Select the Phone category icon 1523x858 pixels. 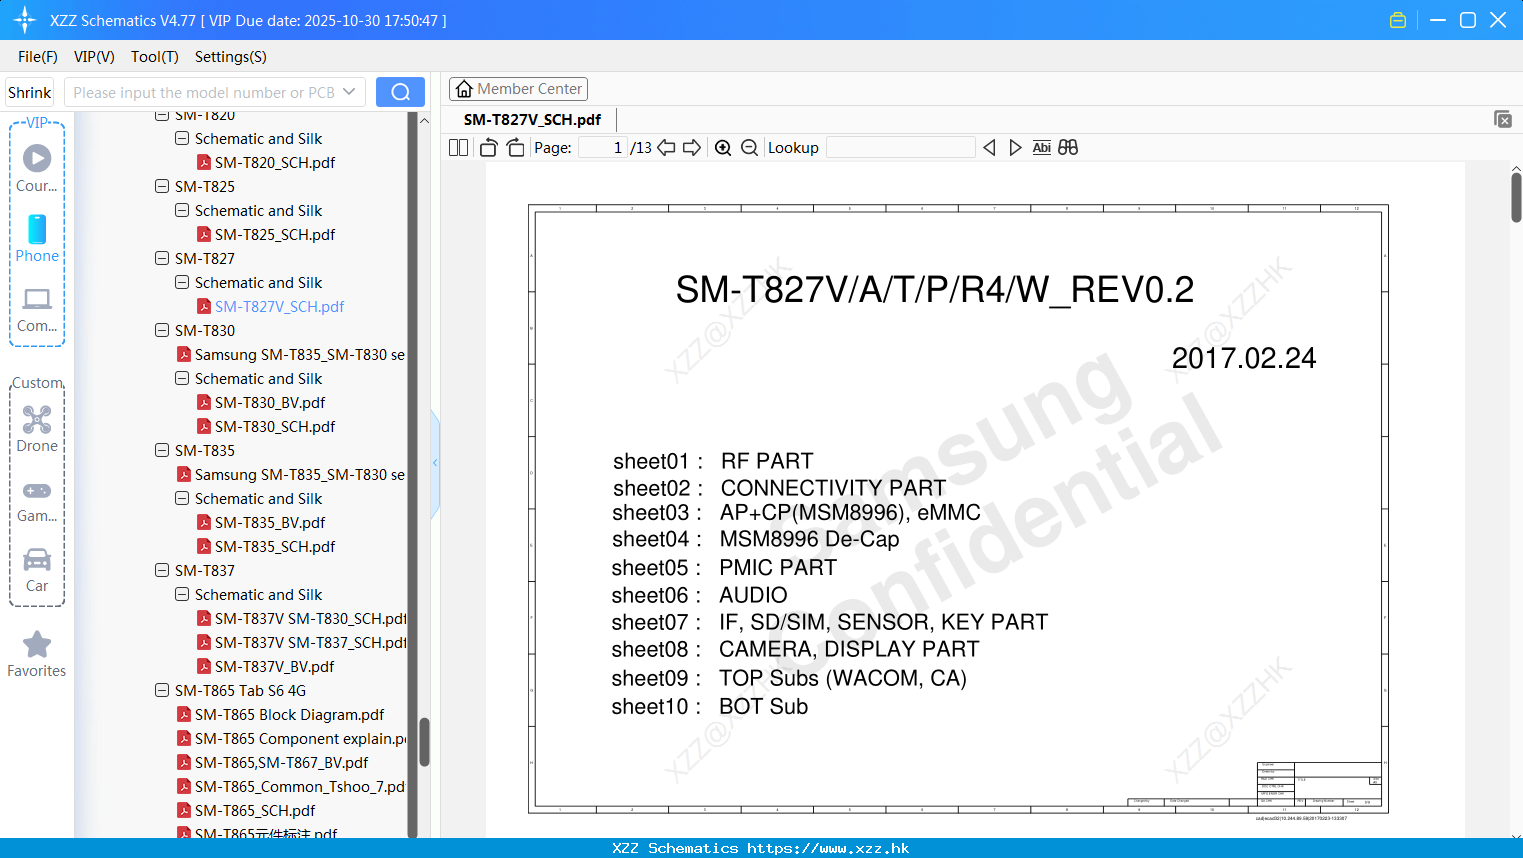[37, 229]
